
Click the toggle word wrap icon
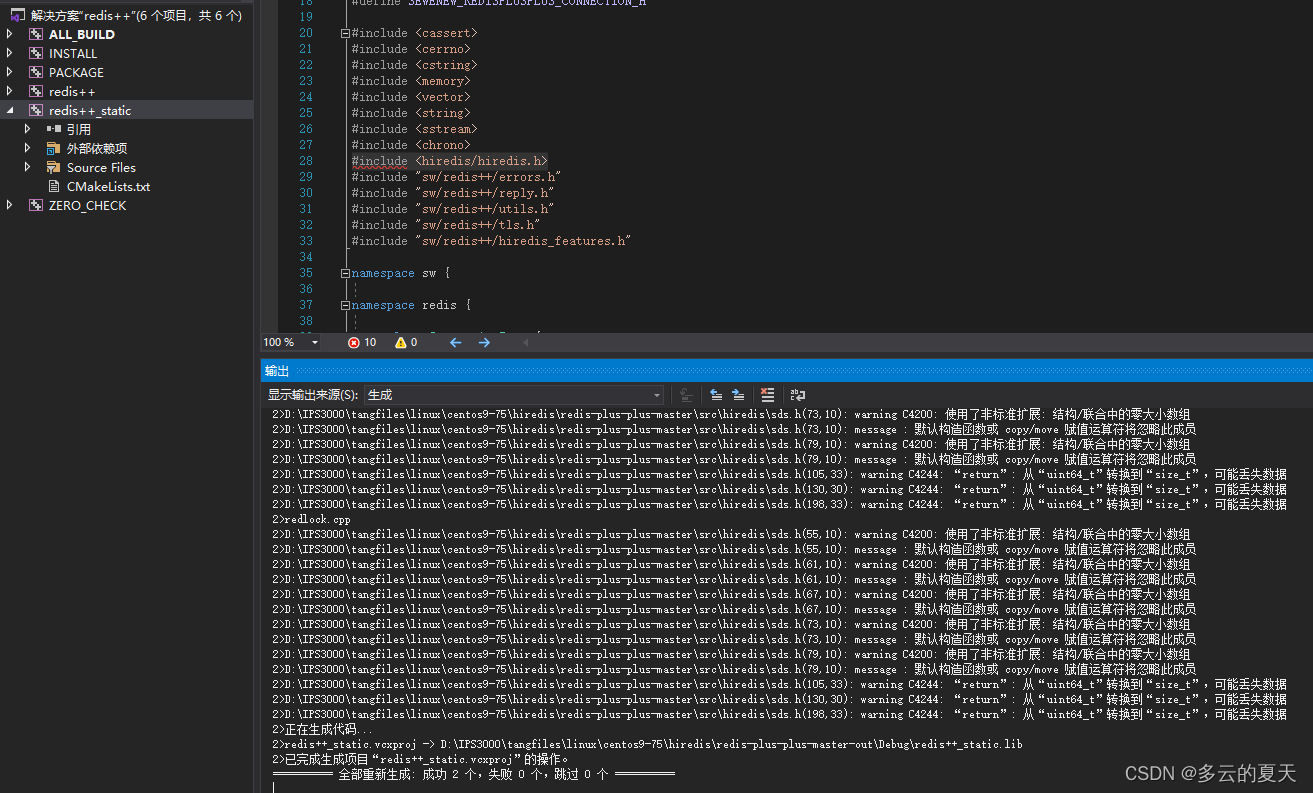(x=796, y=394)
